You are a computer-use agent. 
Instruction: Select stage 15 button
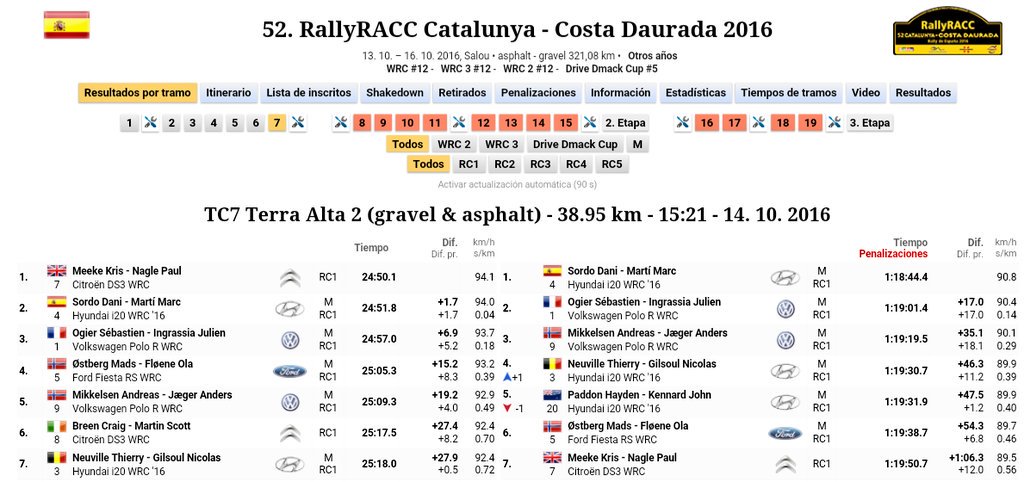coord(566,123)
